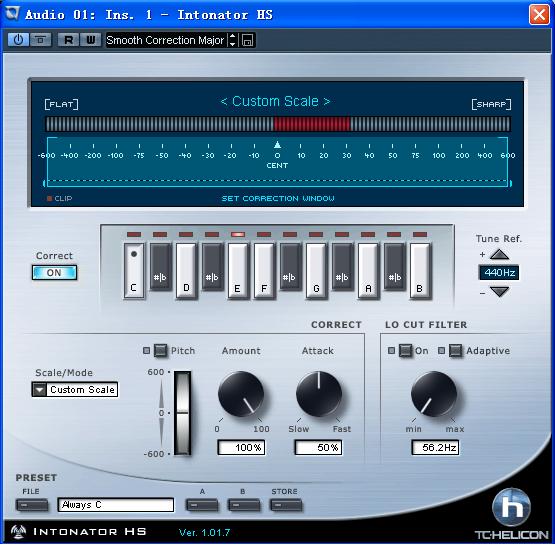Click the Attack knob
This screenshot has height=545, width=555.
coord(319,394)
